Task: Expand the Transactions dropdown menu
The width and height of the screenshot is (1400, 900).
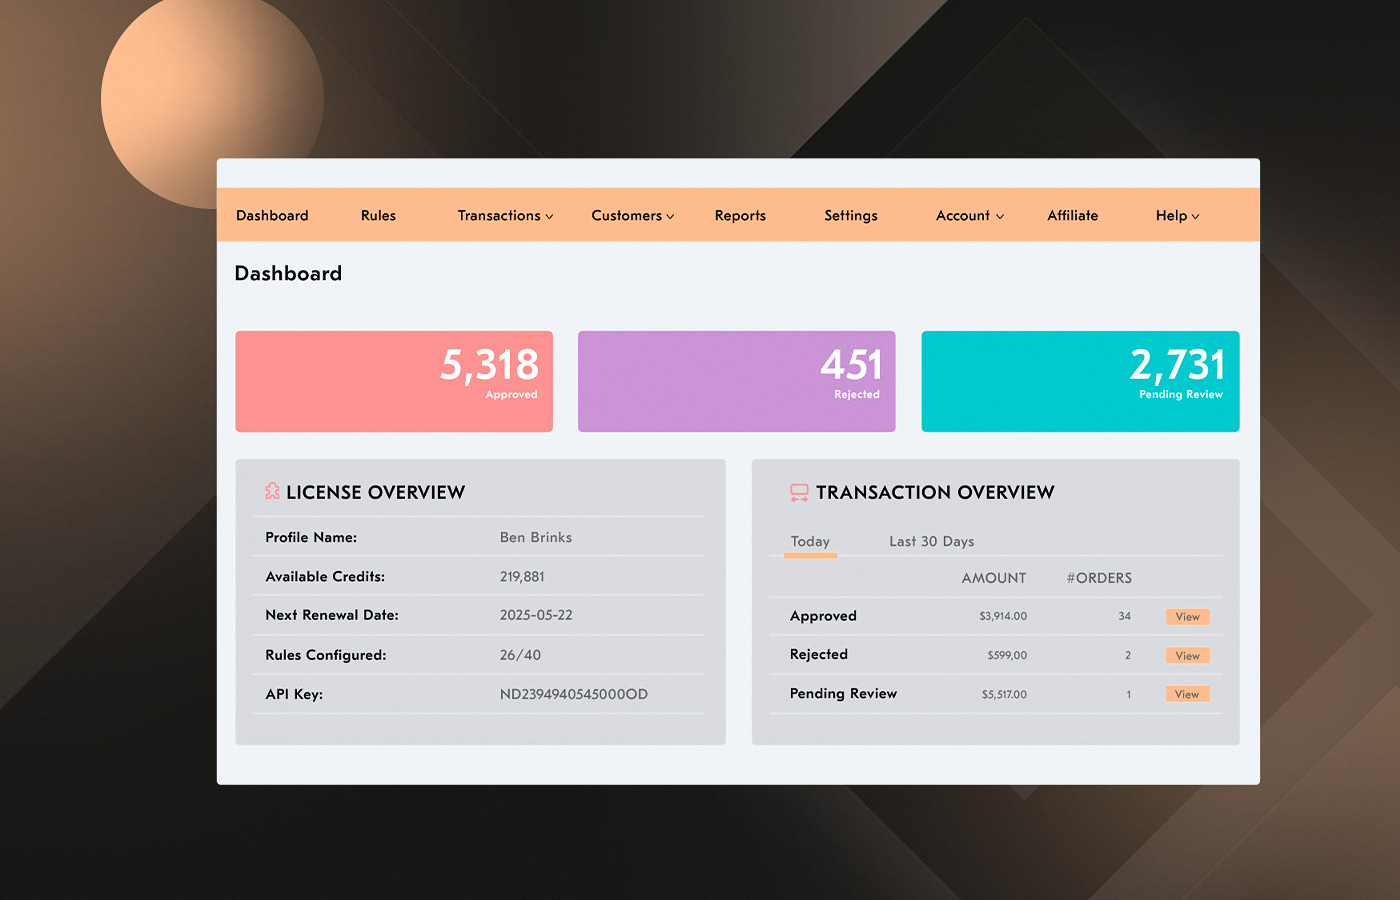Action: point(505,215)
